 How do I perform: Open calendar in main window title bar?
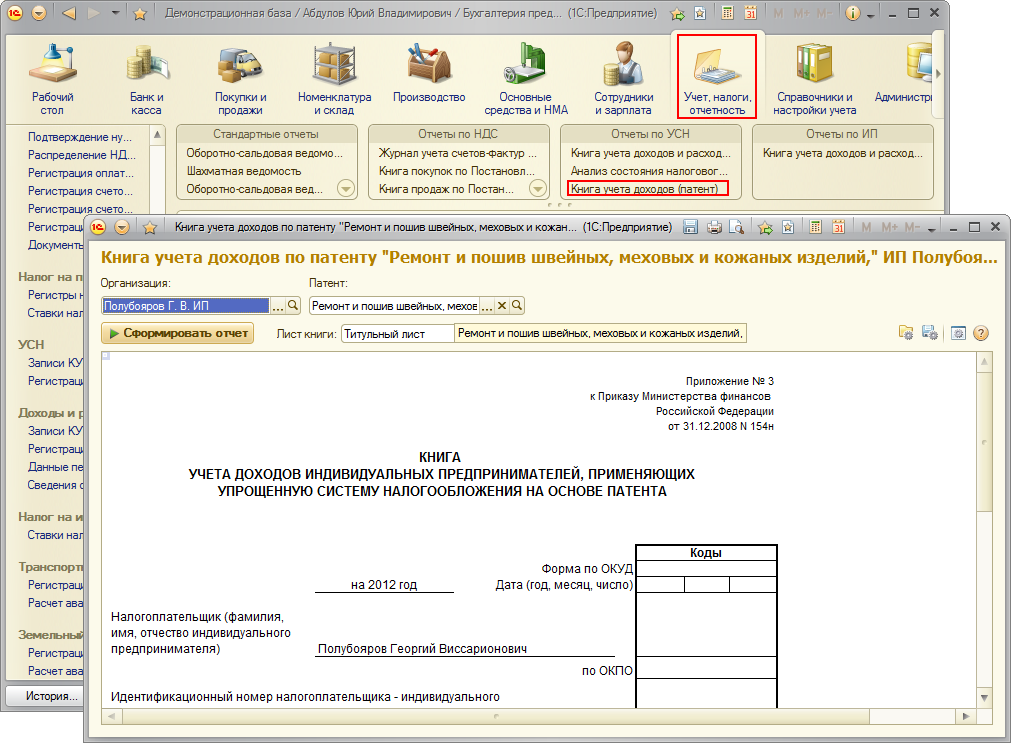pos(750,13)
